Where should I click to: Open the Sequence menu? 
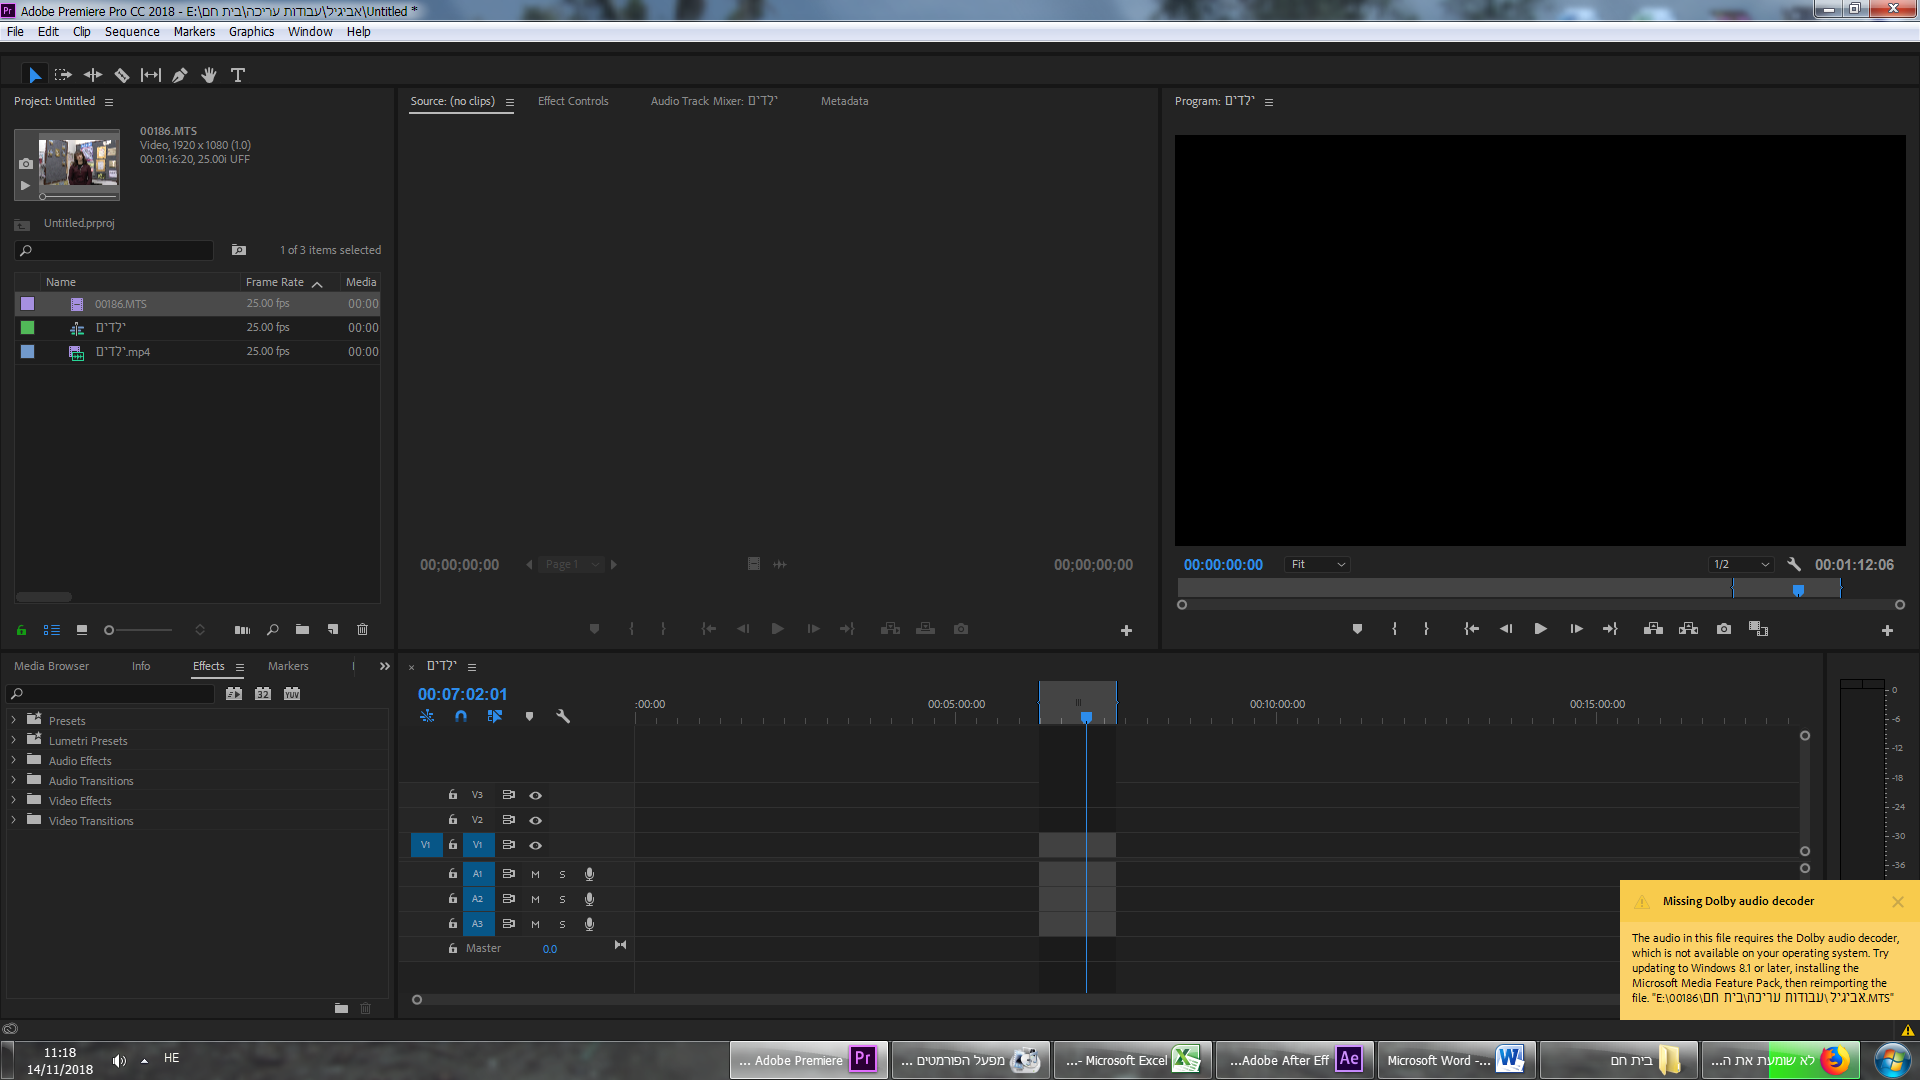(131, 32)
